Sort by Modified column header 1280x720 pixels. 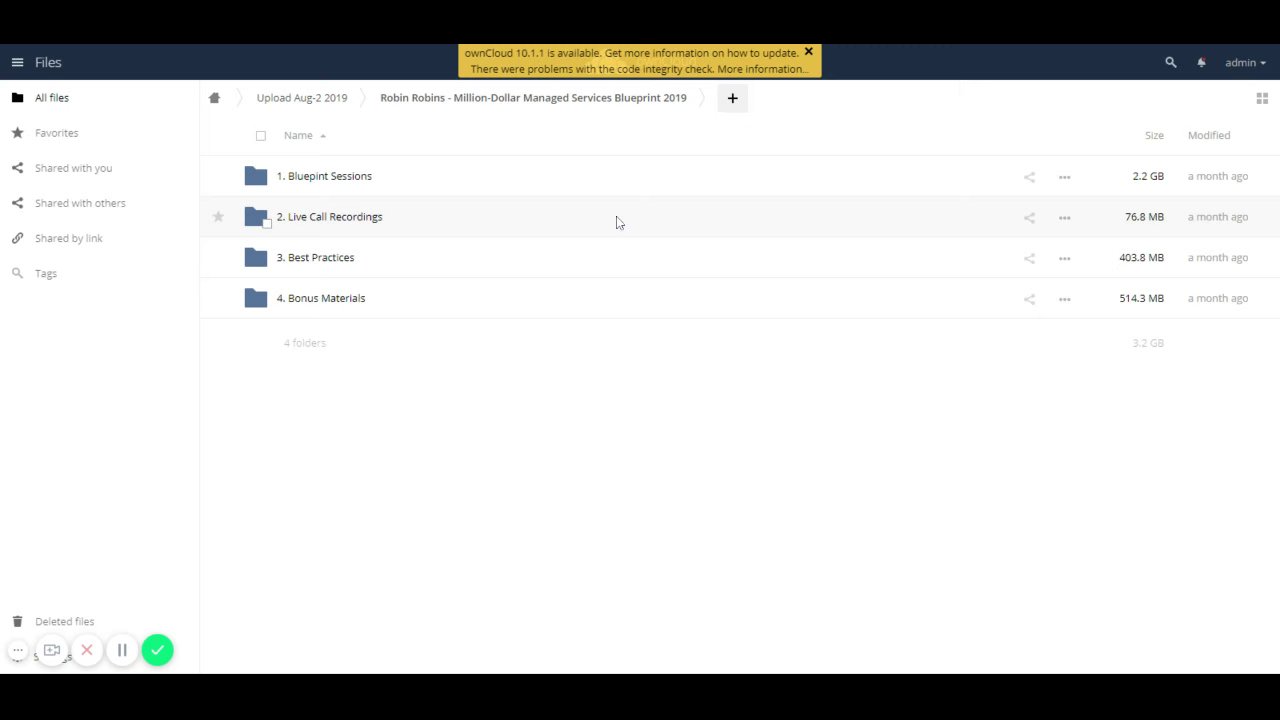pyautogui.click(x=1209, y=135)
